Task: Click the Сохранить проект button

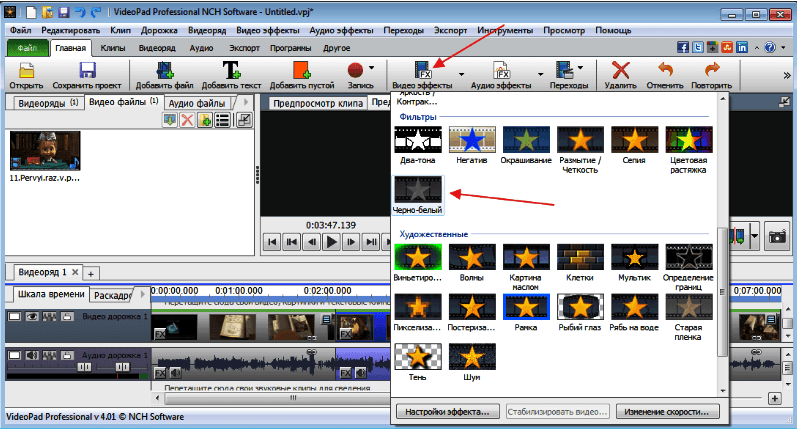Action: 87,75
